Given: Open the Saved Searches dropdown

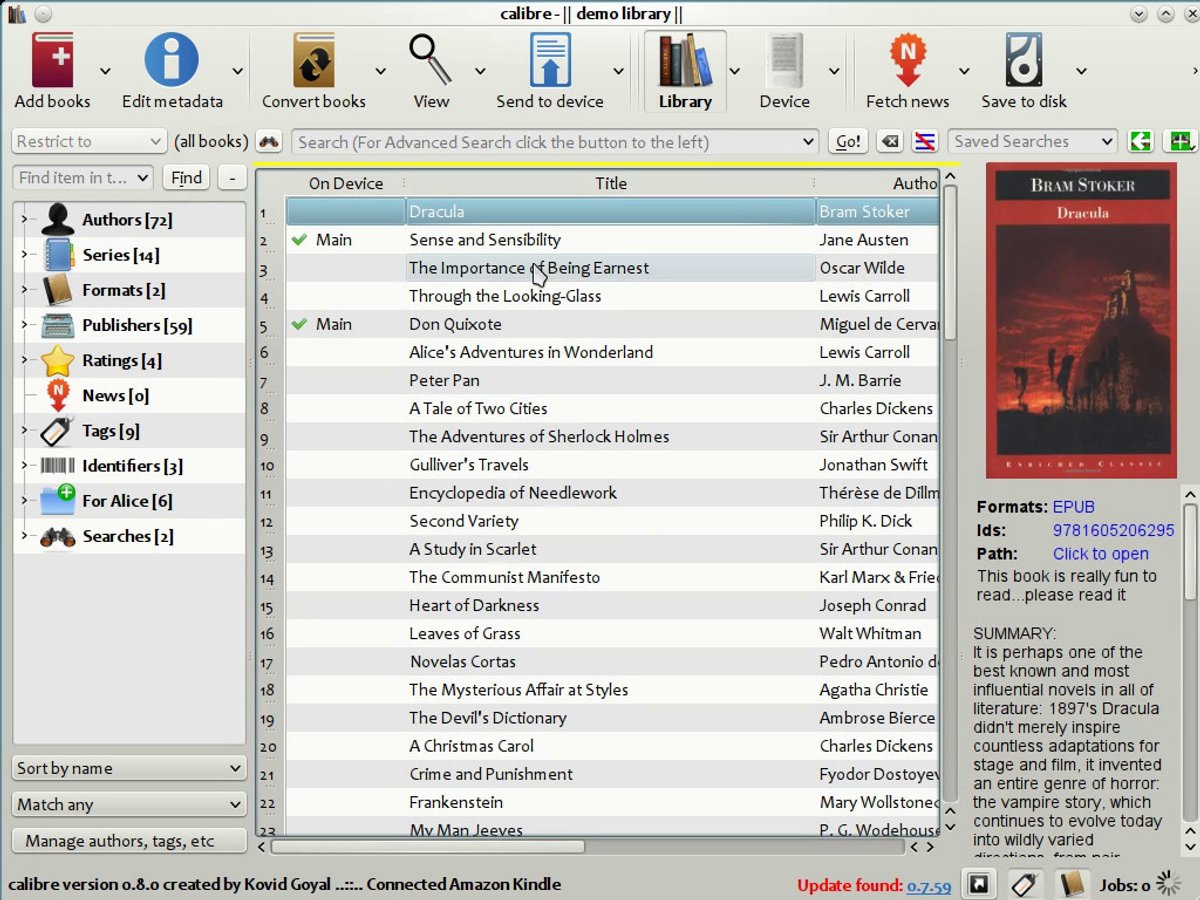Looking at the screenshot, I should pos(1032,142).
